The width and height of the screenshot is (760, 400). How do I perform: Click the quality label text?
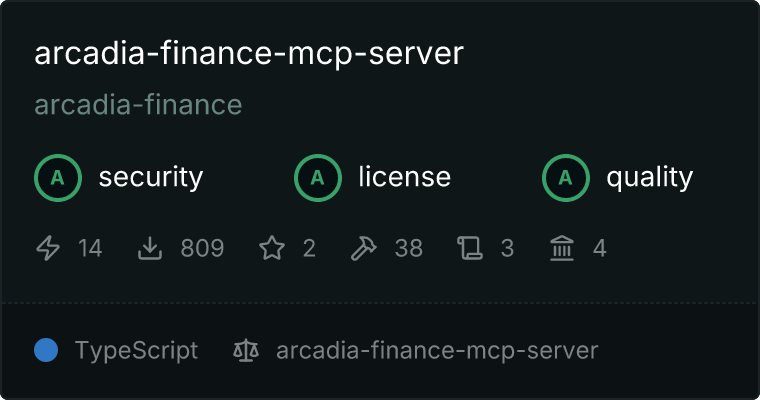[649, 177]
